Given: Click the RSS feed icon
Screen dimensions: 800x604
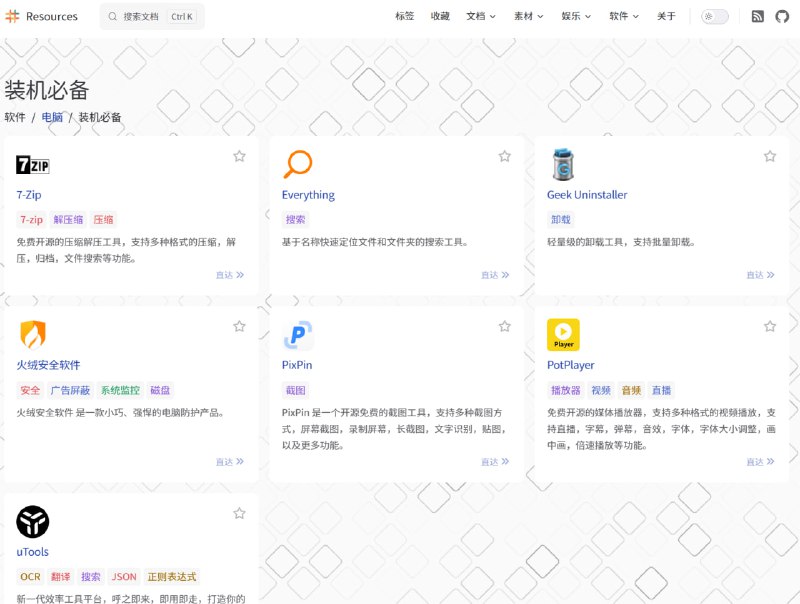Looking at the screenshot, I should (x=758, y=16).
